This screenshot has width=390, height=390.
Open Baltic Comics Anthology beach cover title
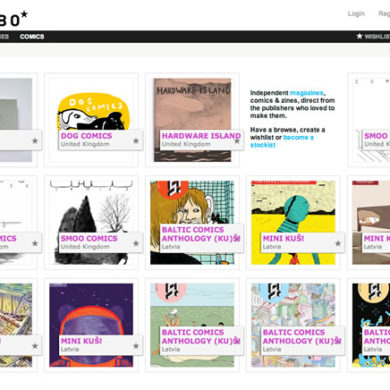(201, 337)
